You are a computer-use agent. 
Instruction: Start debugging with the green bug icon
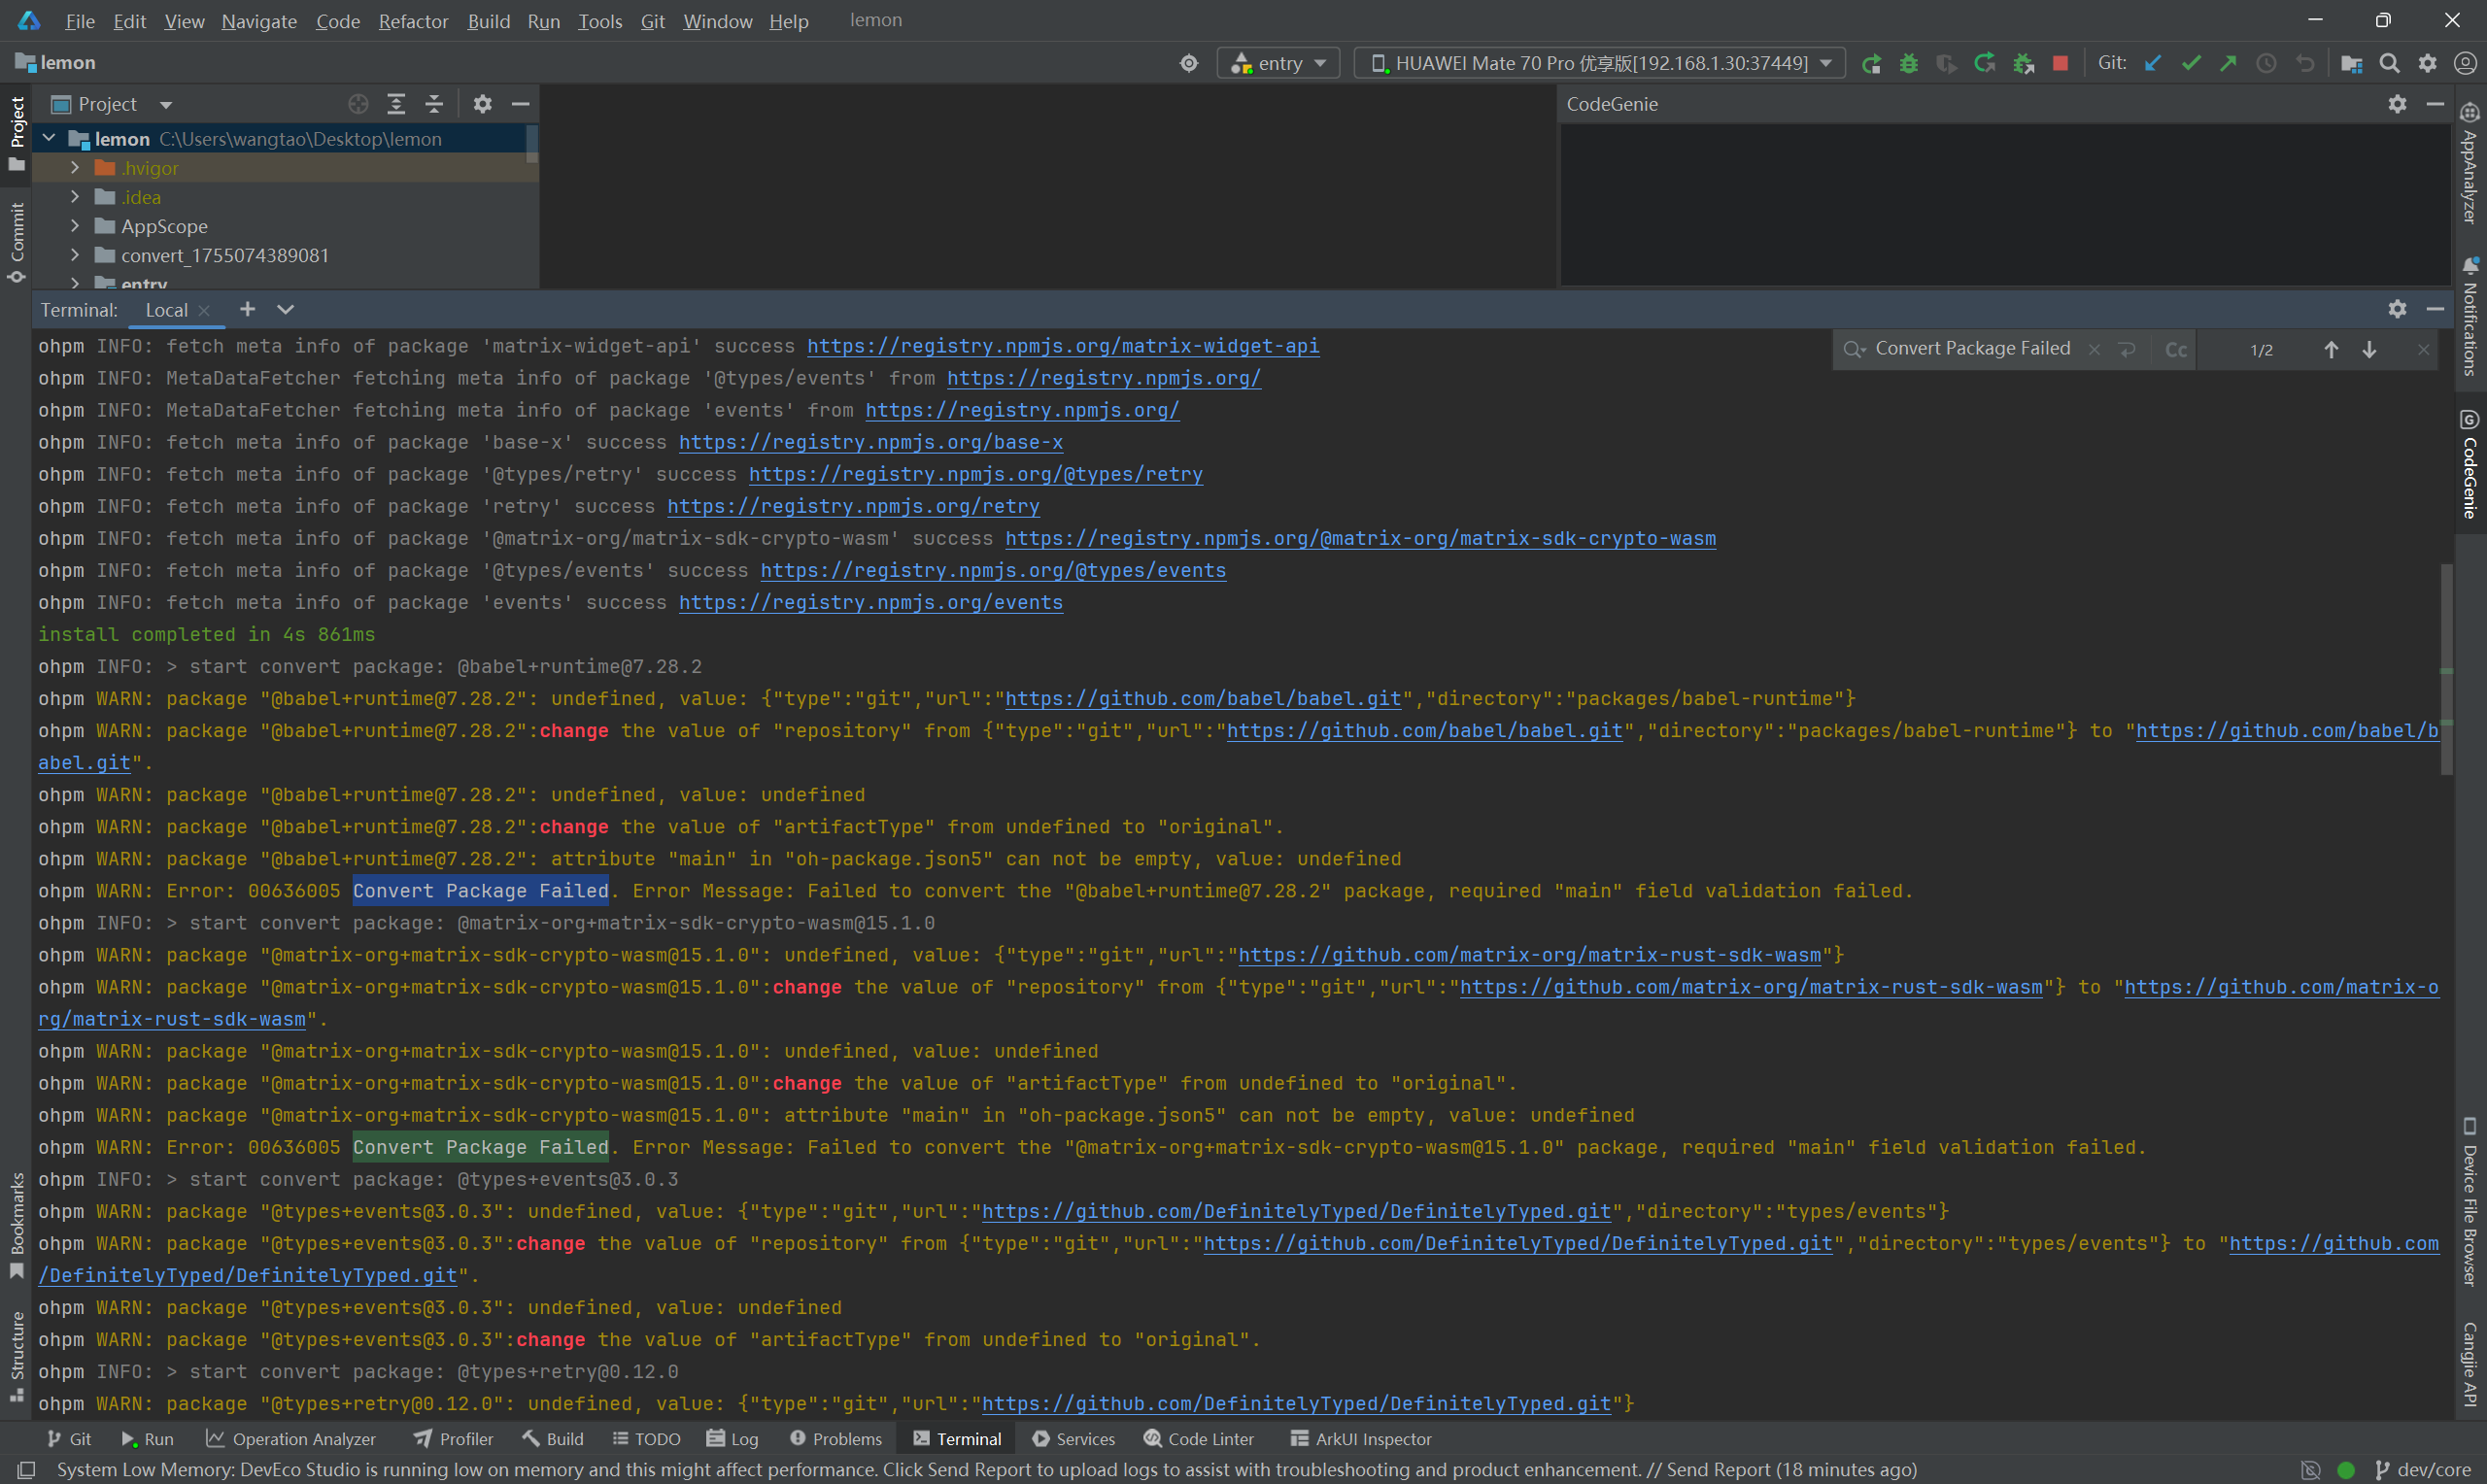[1909, 63]
